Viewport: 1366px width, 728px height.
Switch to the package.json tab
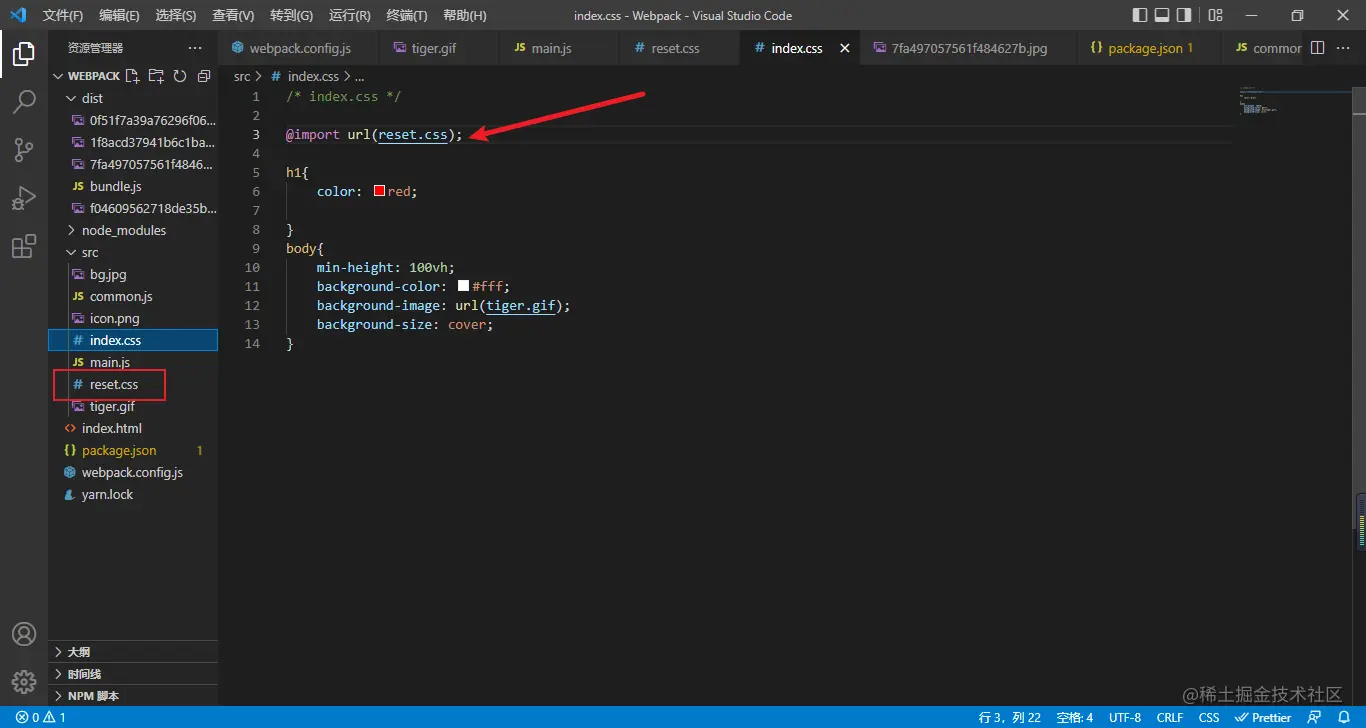(1150, 48)
